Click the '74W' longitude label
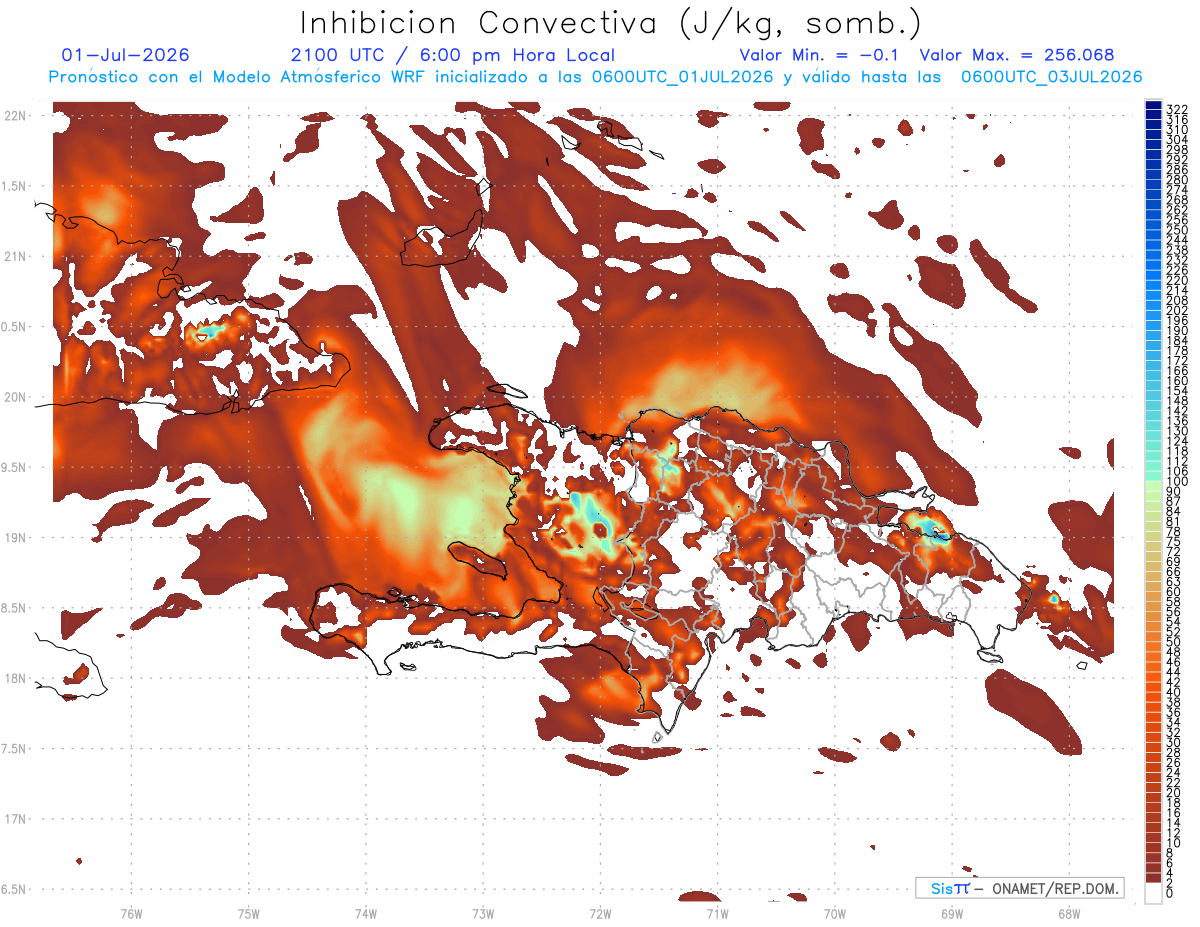Image resolution: width=1200 pixels, height=927 pixels. [365, 914]
